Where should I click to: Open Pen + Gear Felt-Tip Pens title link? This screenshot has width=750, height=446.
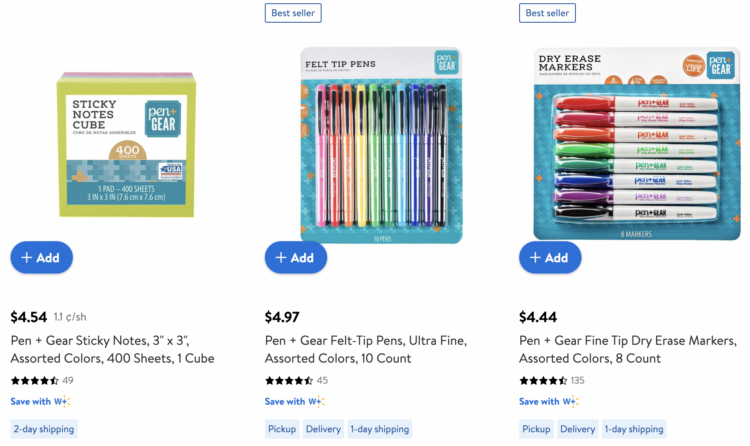click(365, 349)
